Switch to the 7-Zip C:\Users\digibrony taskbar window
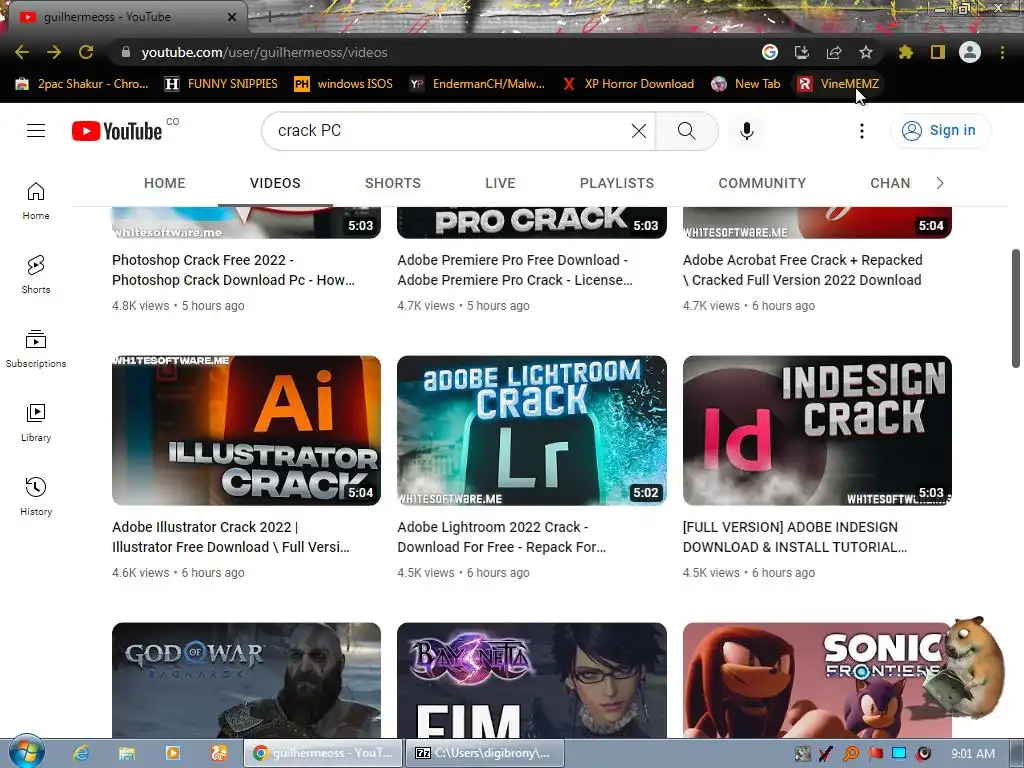This screenshot has width=1024, height=768. pos(485,753)
